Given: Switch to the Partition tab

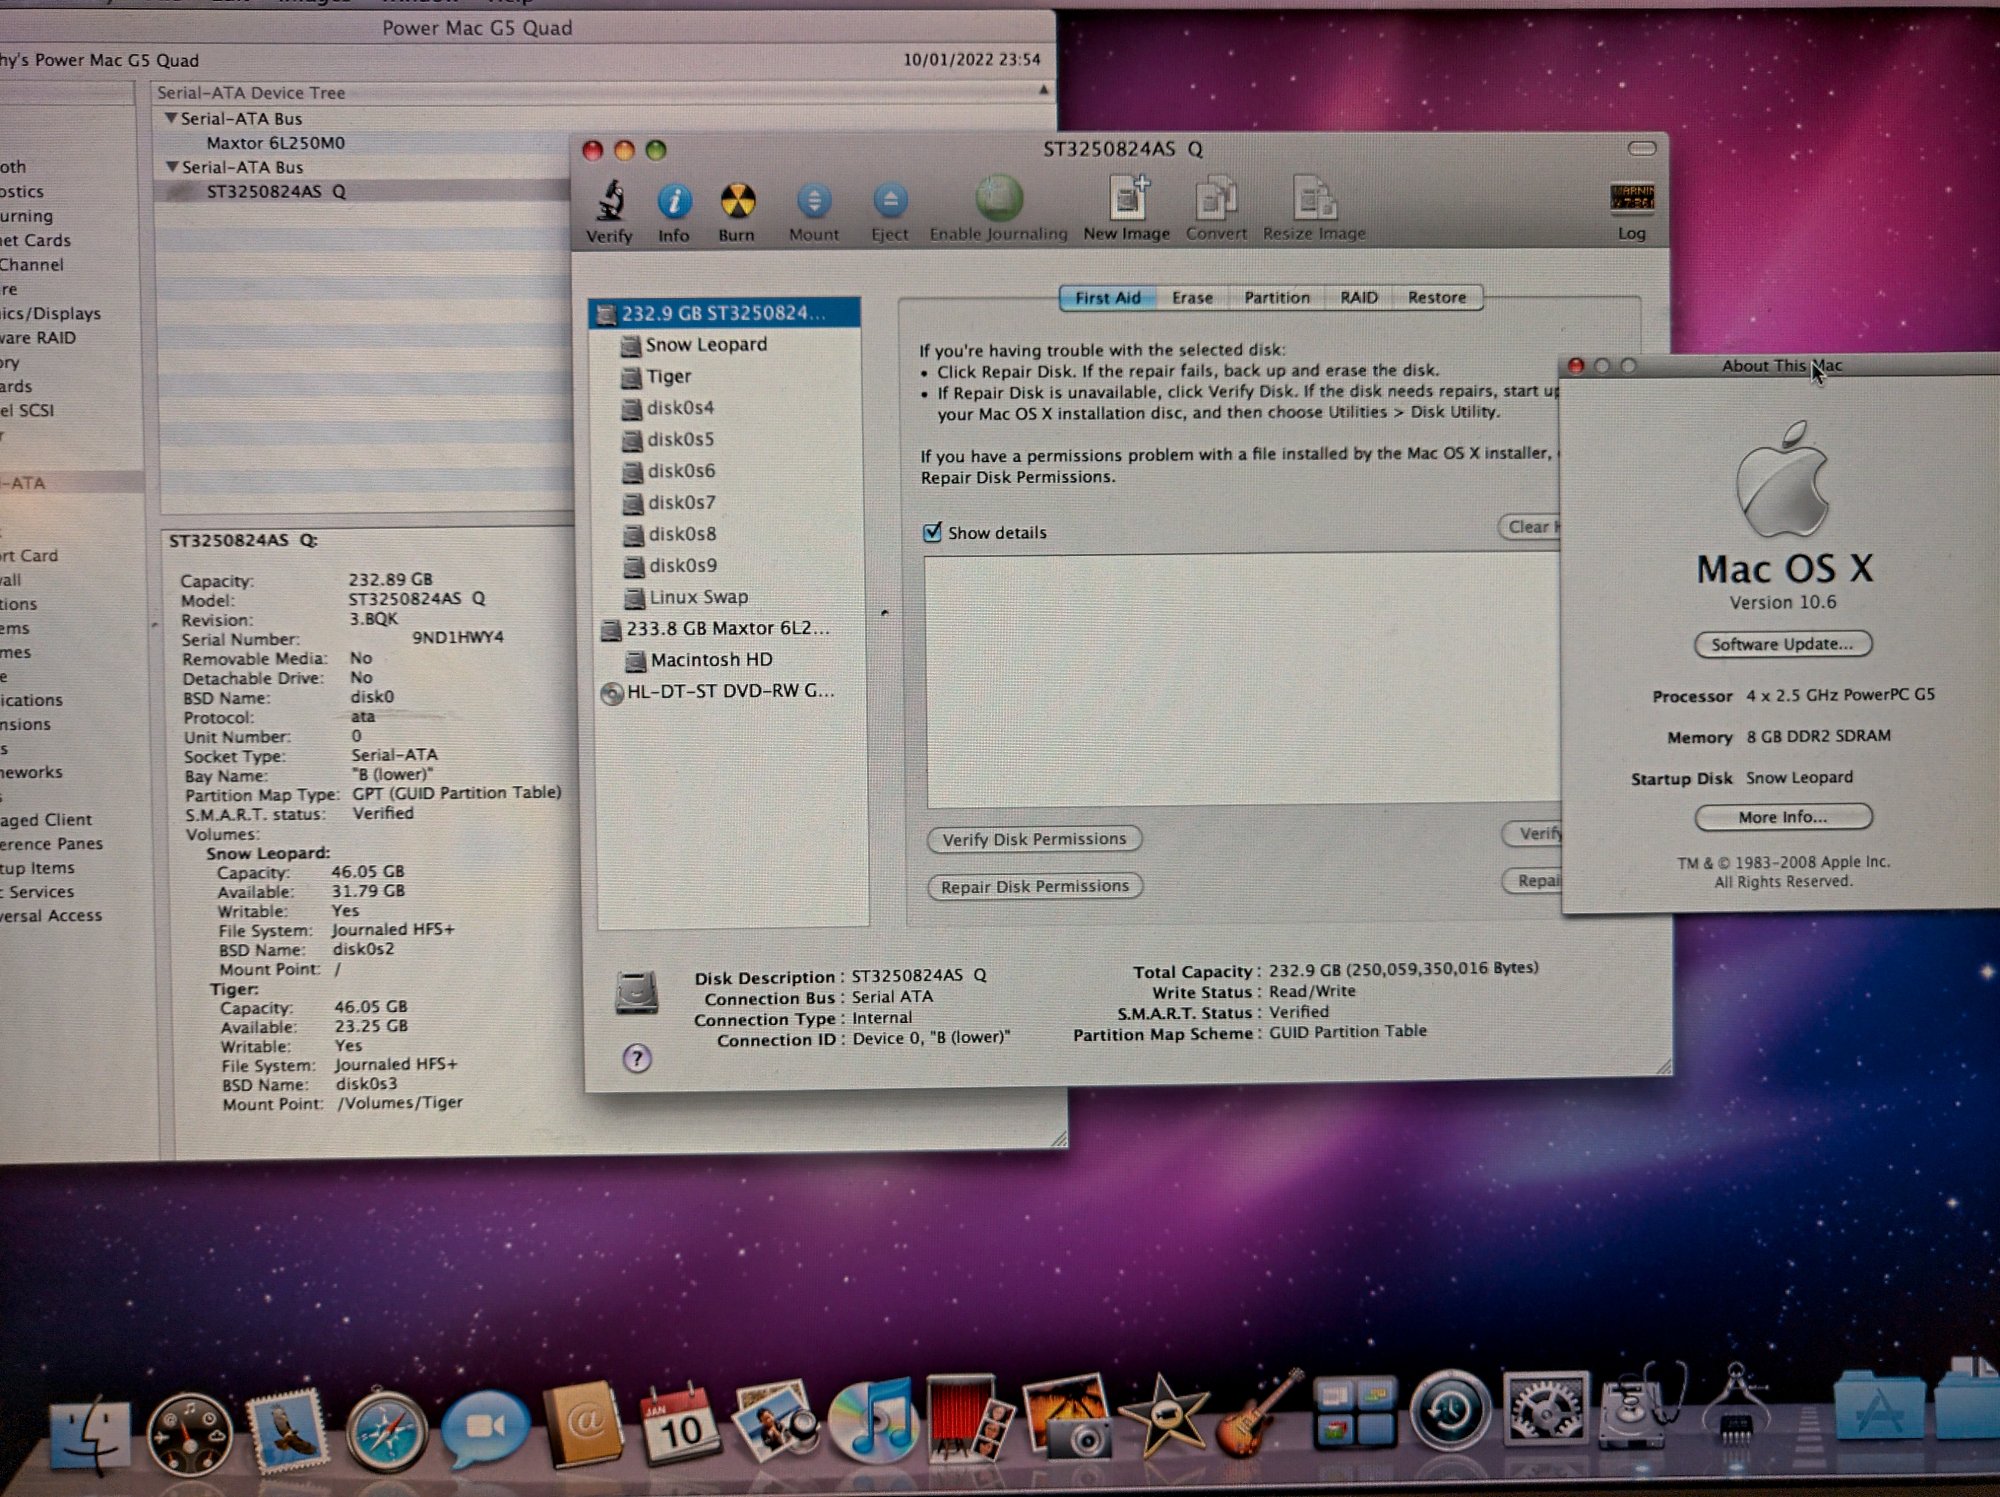Looking at the screenshot, I should pyautogui.click(x=1276, y=298).
